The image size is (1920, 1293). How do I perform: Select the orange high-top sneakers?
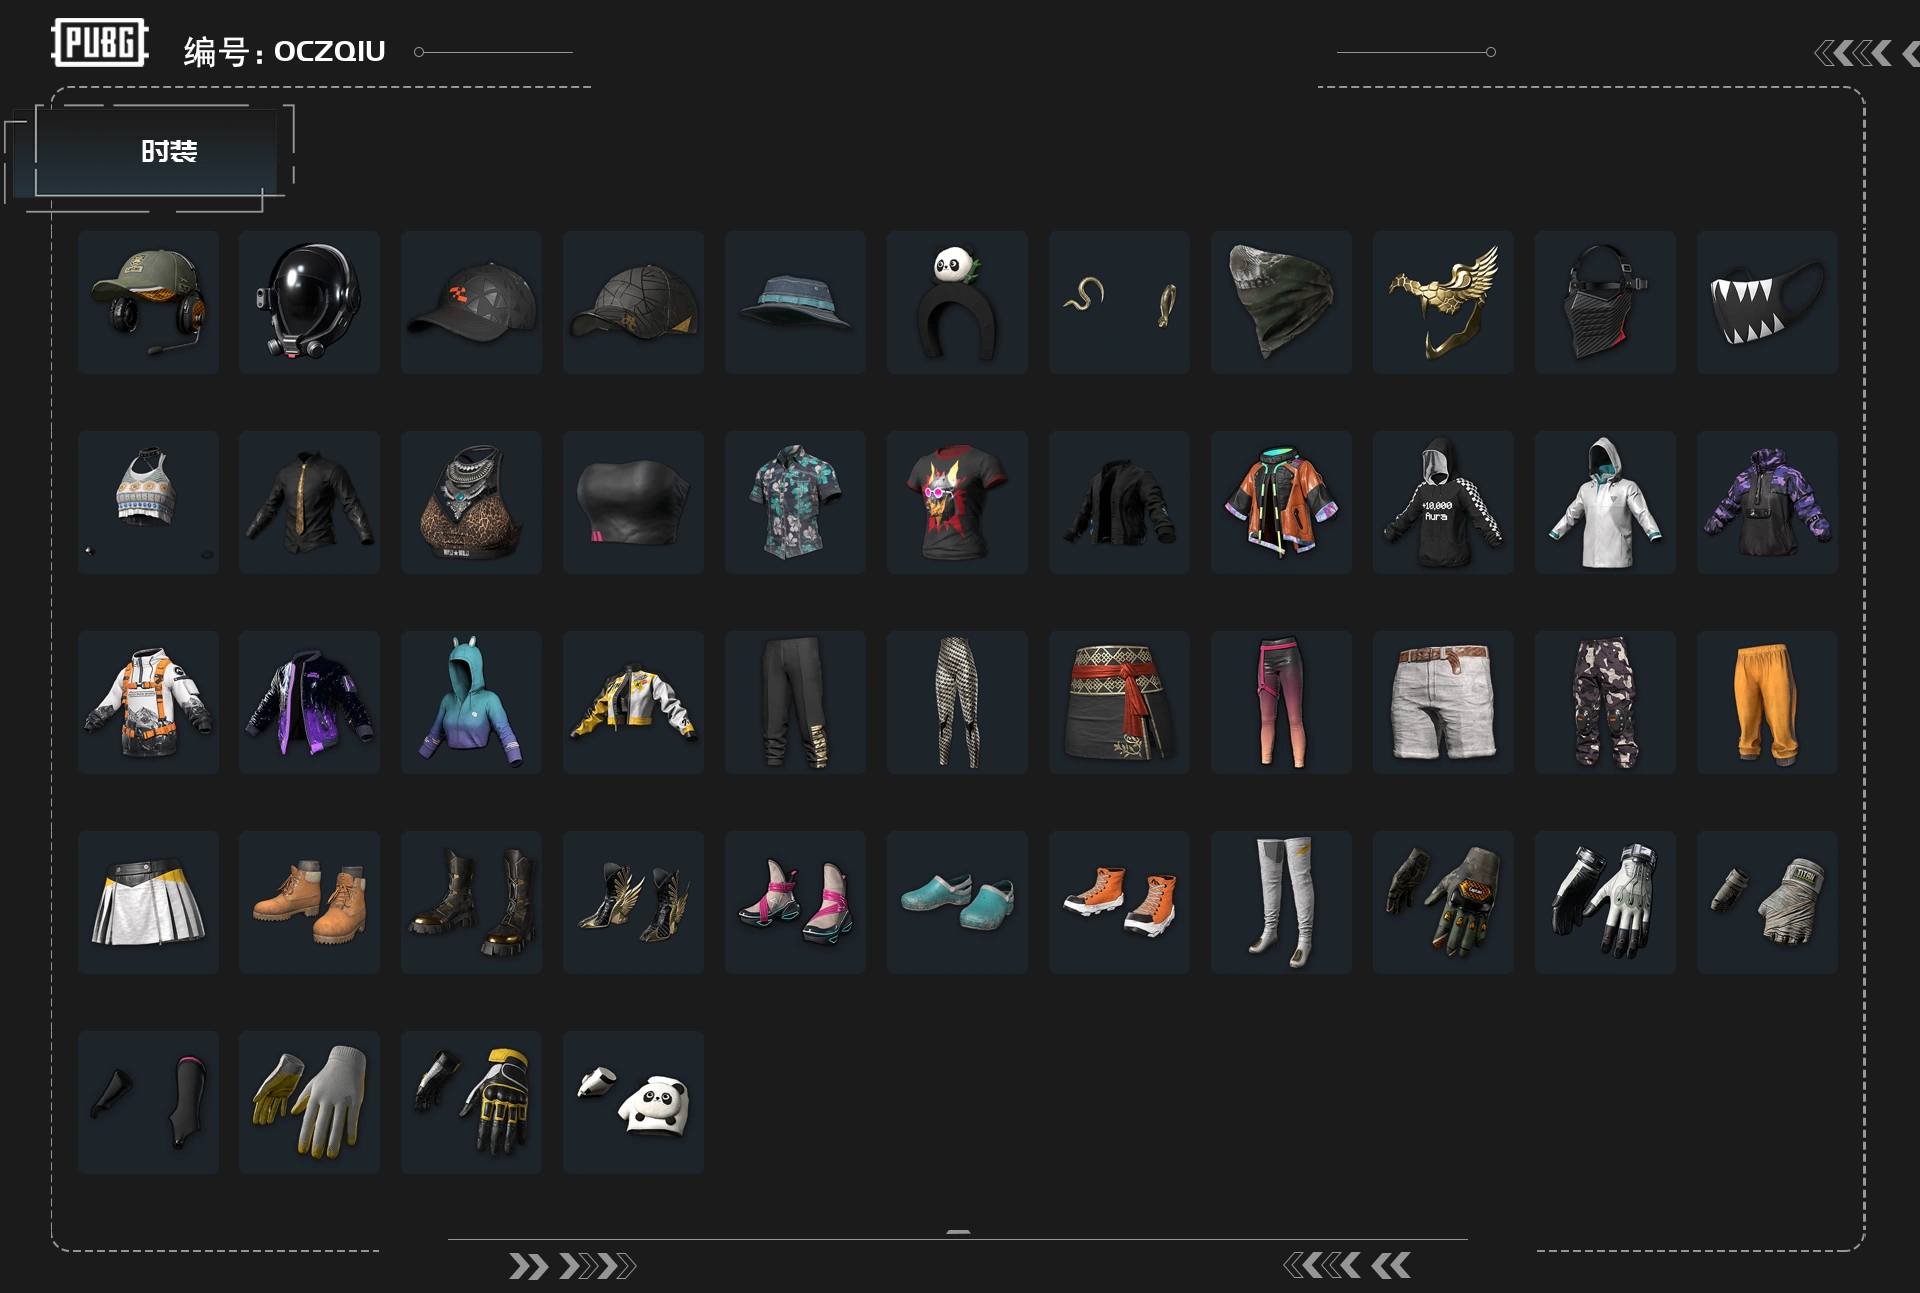click(x=1120, y=902)
